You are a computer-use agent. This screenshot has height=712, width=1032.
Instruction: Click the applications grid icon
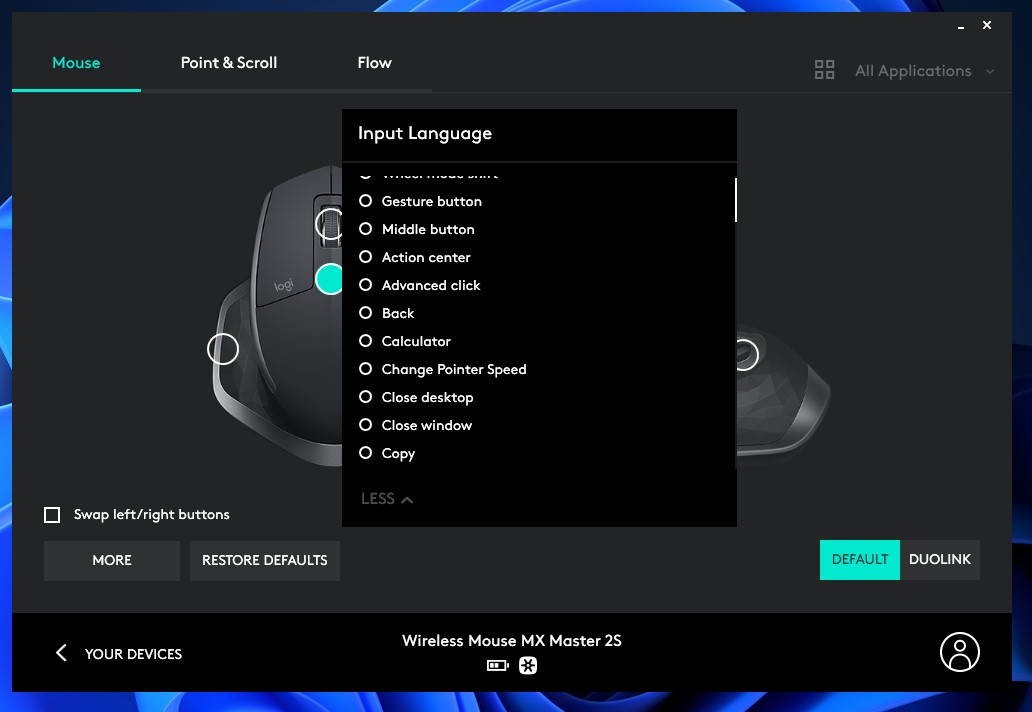825,70
